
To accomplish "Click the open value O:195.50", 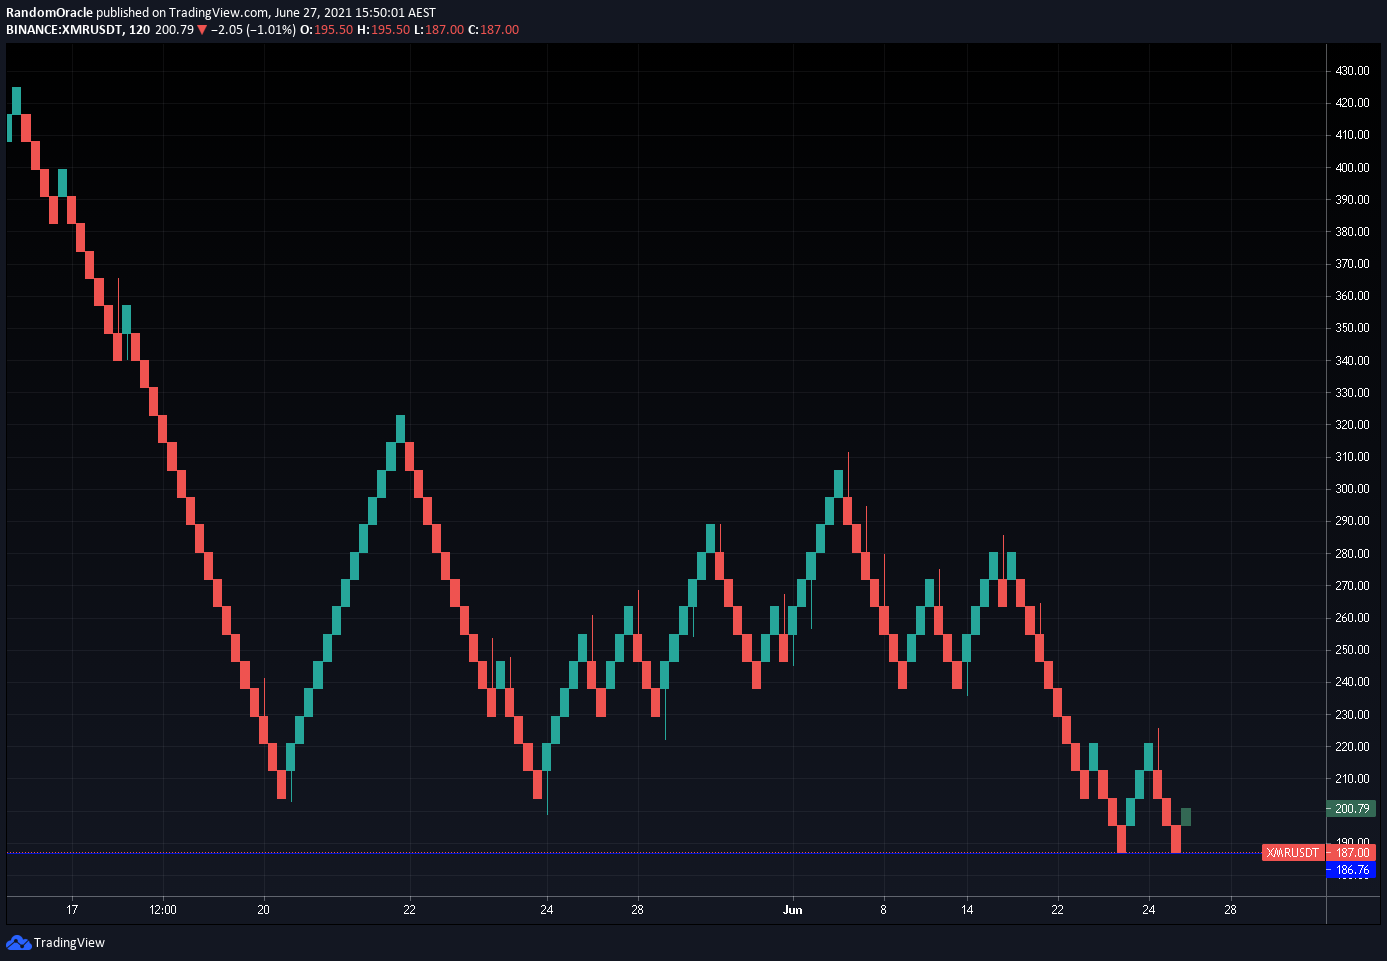I will coord(327,30).
